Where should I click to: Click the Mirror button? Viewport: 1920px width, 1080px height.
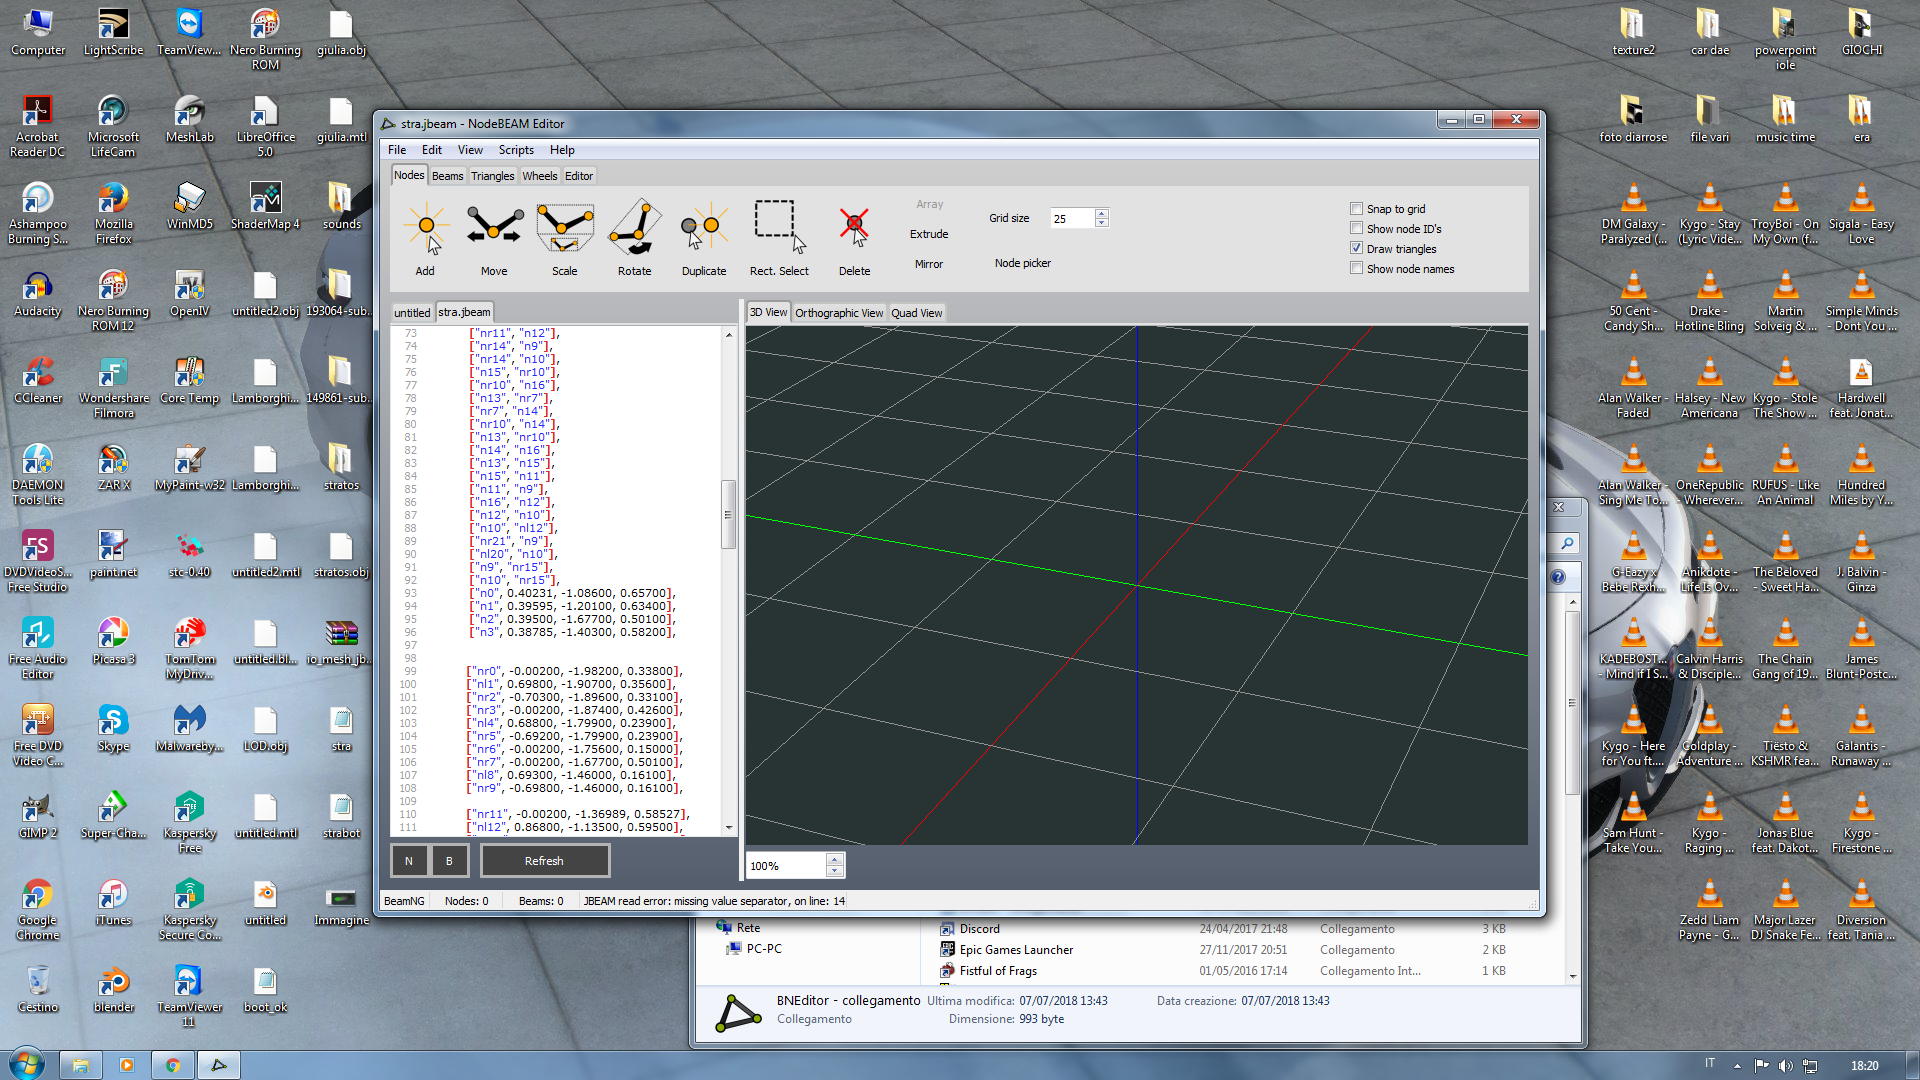(x=929, y=264)
